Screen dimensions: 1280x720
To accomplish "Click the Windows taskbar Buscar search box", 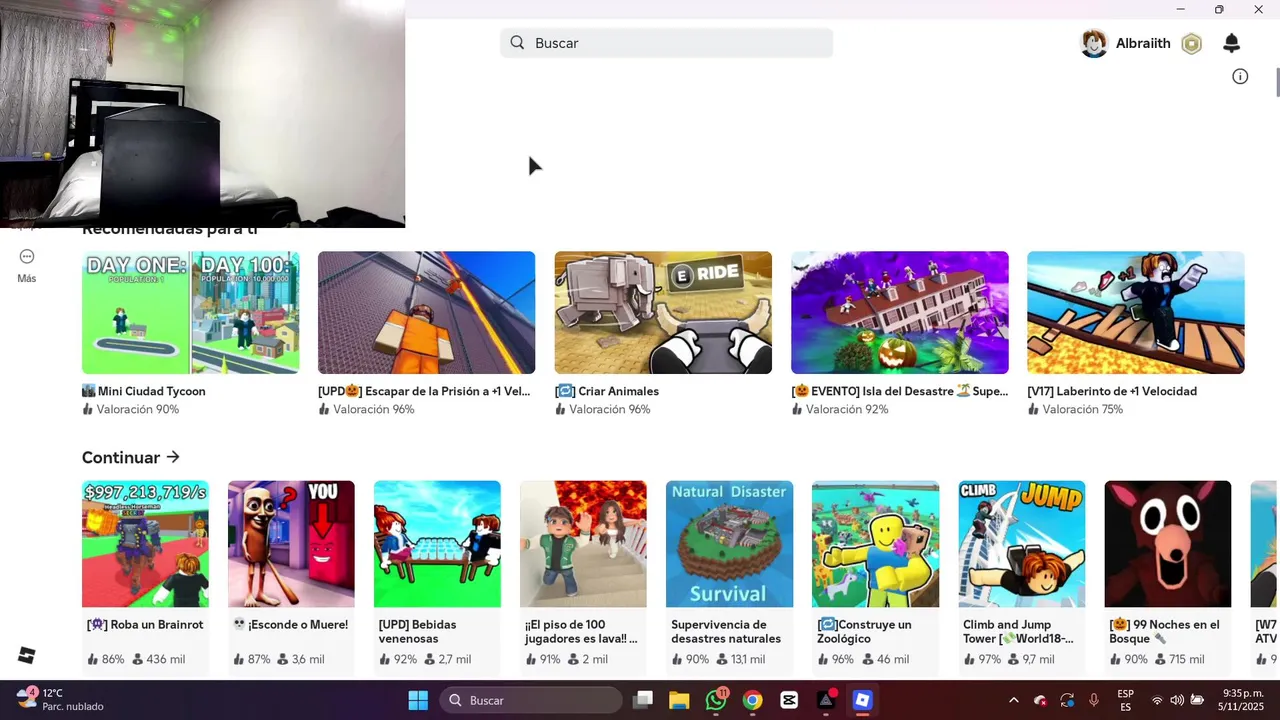I will point(532,700).
